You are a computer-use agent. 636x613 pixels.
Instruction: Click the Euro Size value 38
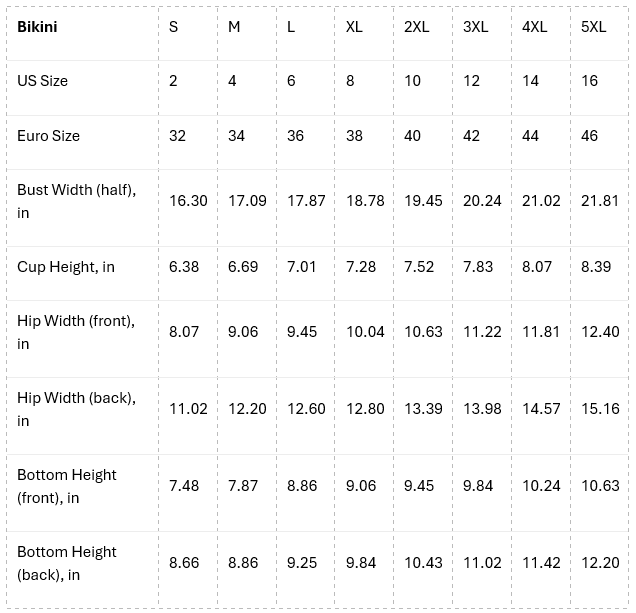[x=354, y=136]
